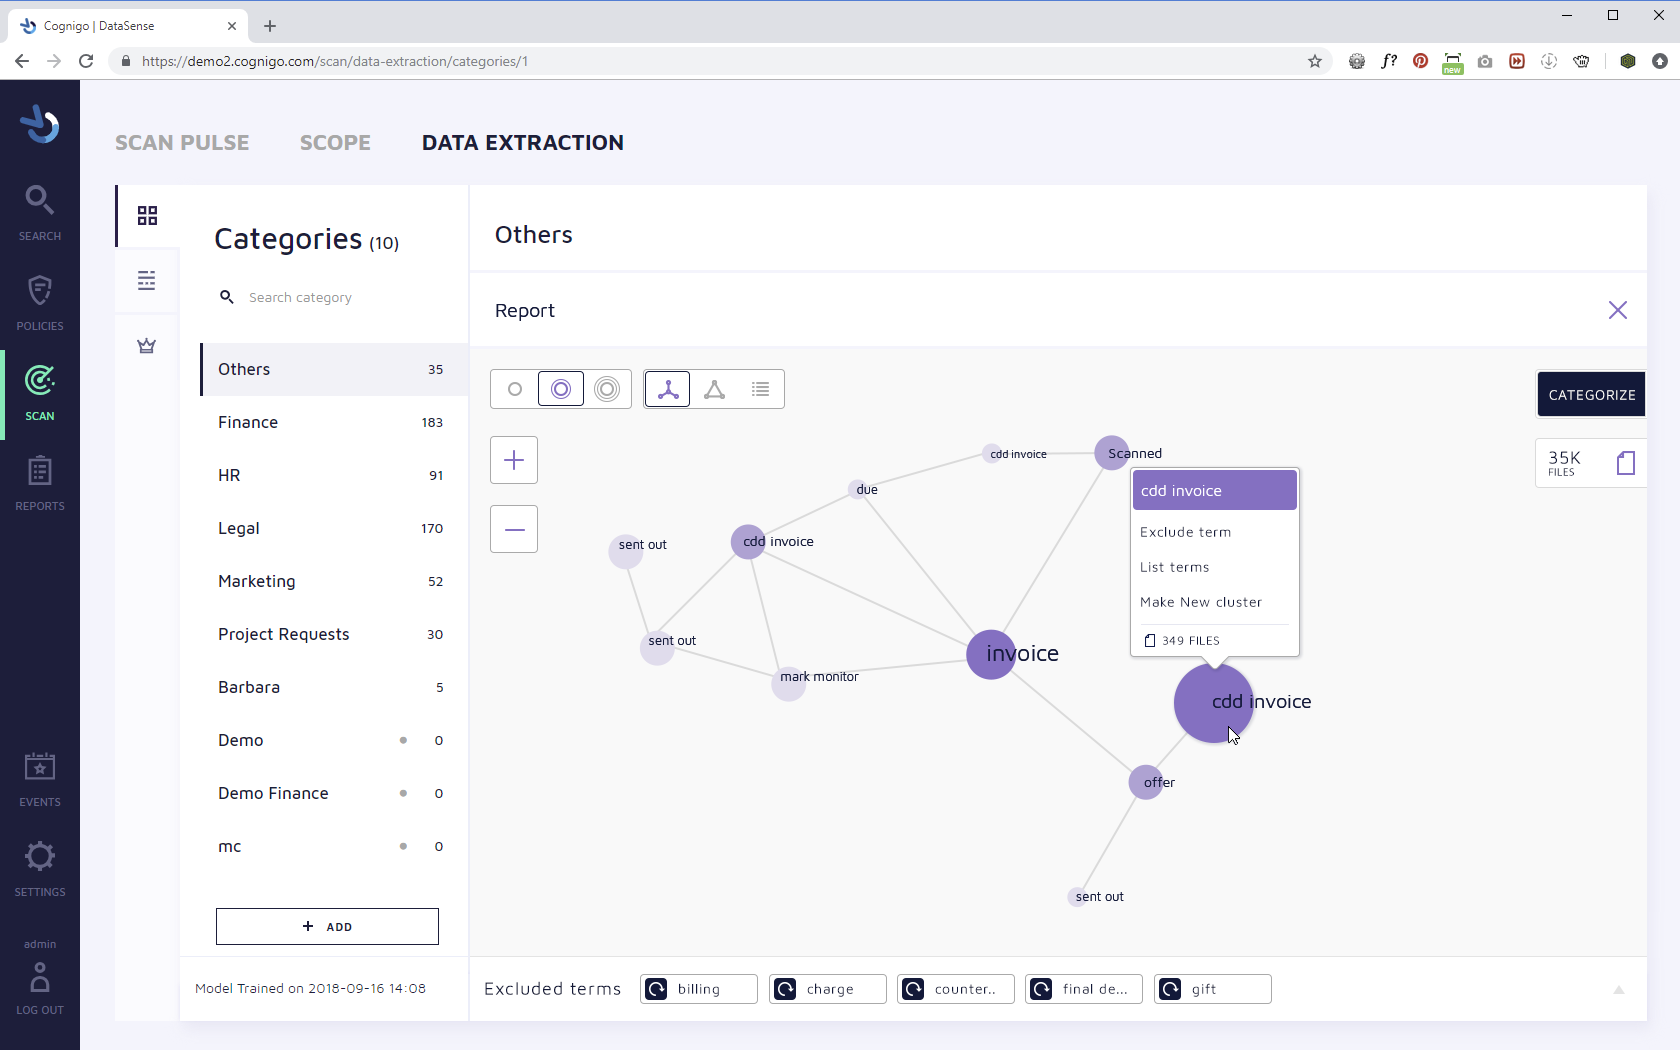This screenshot has width=1680, height=1050.
Task: Zoom out of the graph with minus
Action: (514, 529)
